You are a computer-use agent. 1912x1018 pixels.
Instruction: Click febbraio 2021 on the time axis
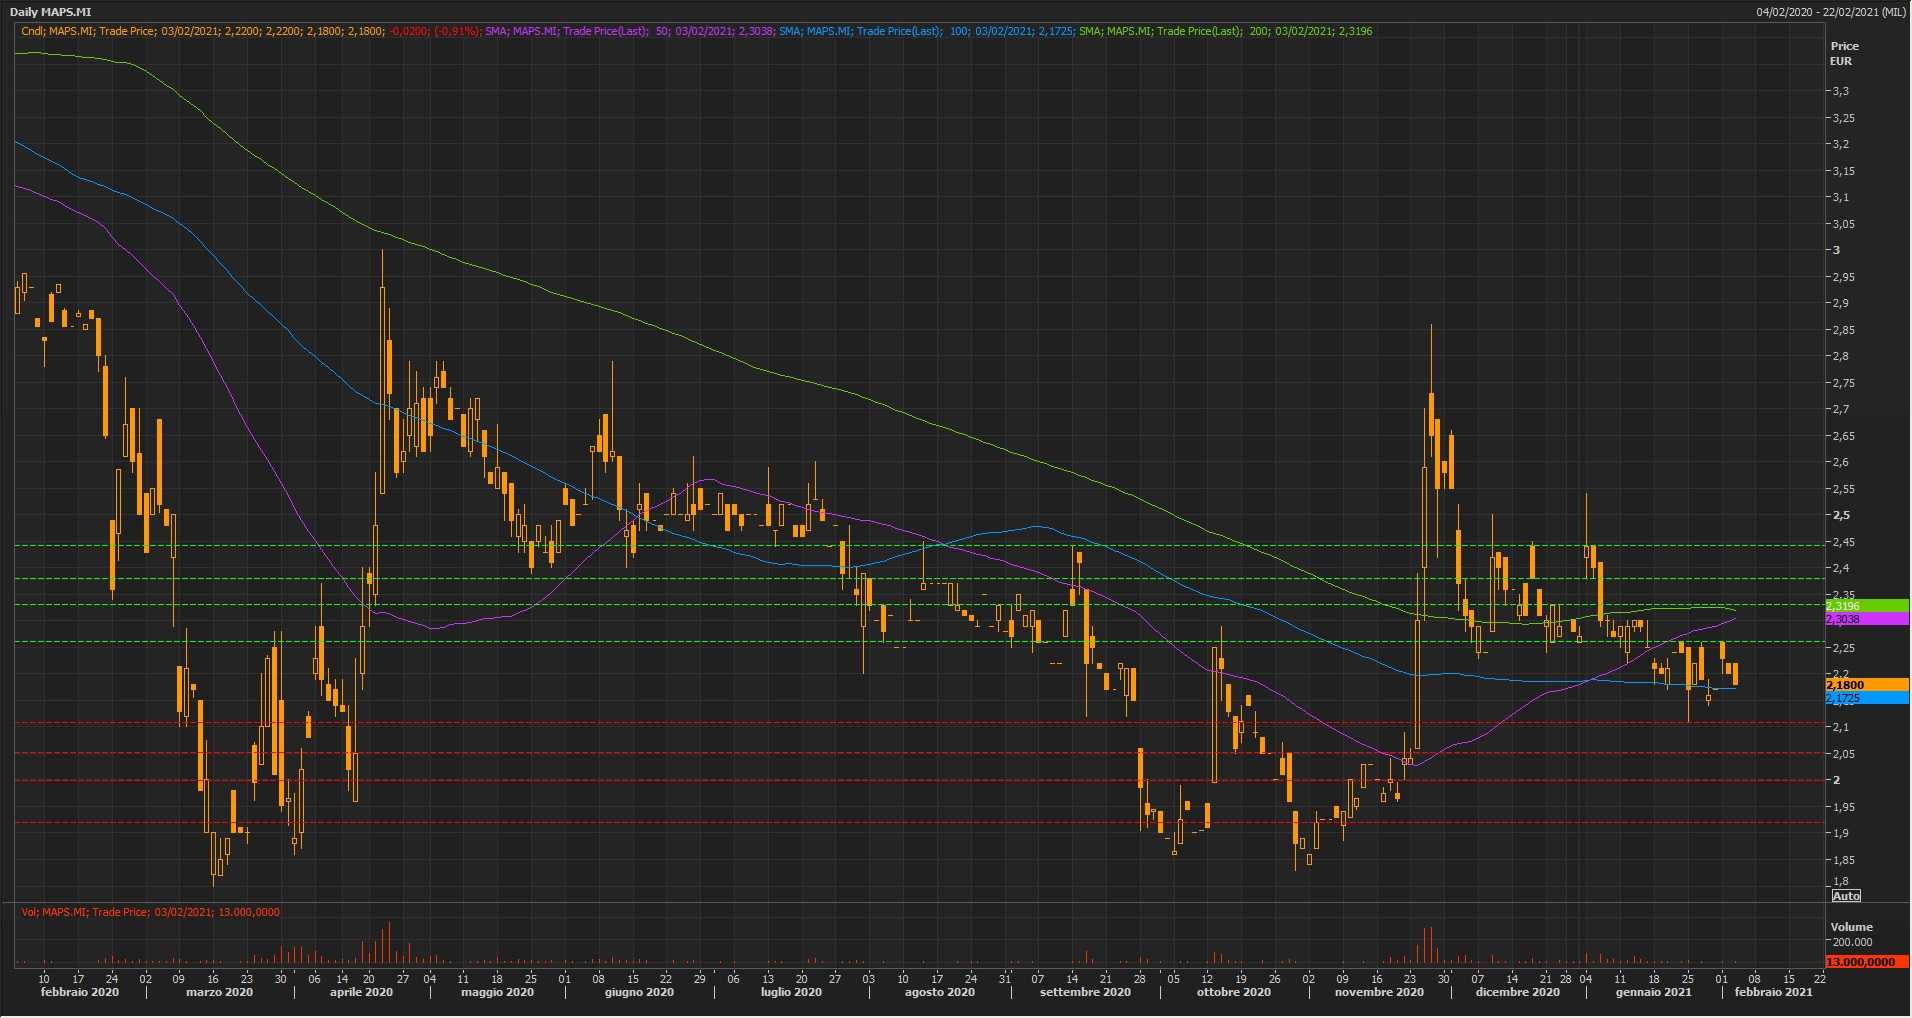[1772, 993]
